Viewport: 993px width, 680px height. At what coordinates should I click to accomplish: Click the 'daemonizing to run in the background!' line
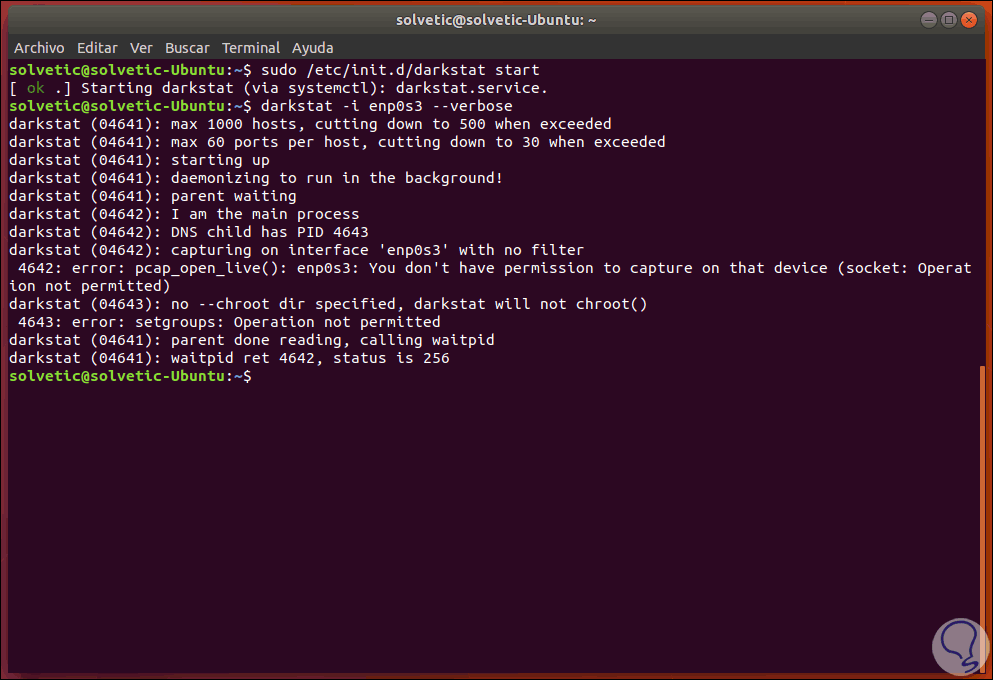pos(336,178)
